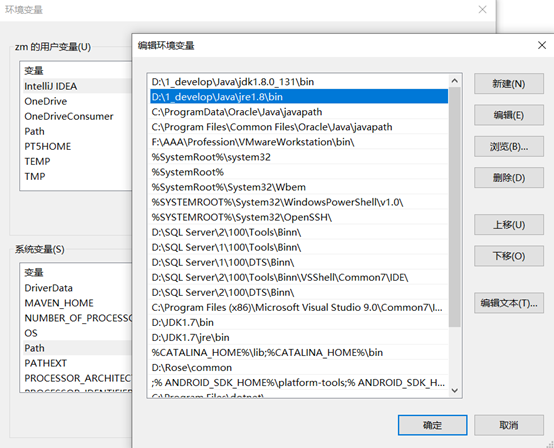Select %SystemRoot%\System32\Wbem entry

click(x=299, y=187)
